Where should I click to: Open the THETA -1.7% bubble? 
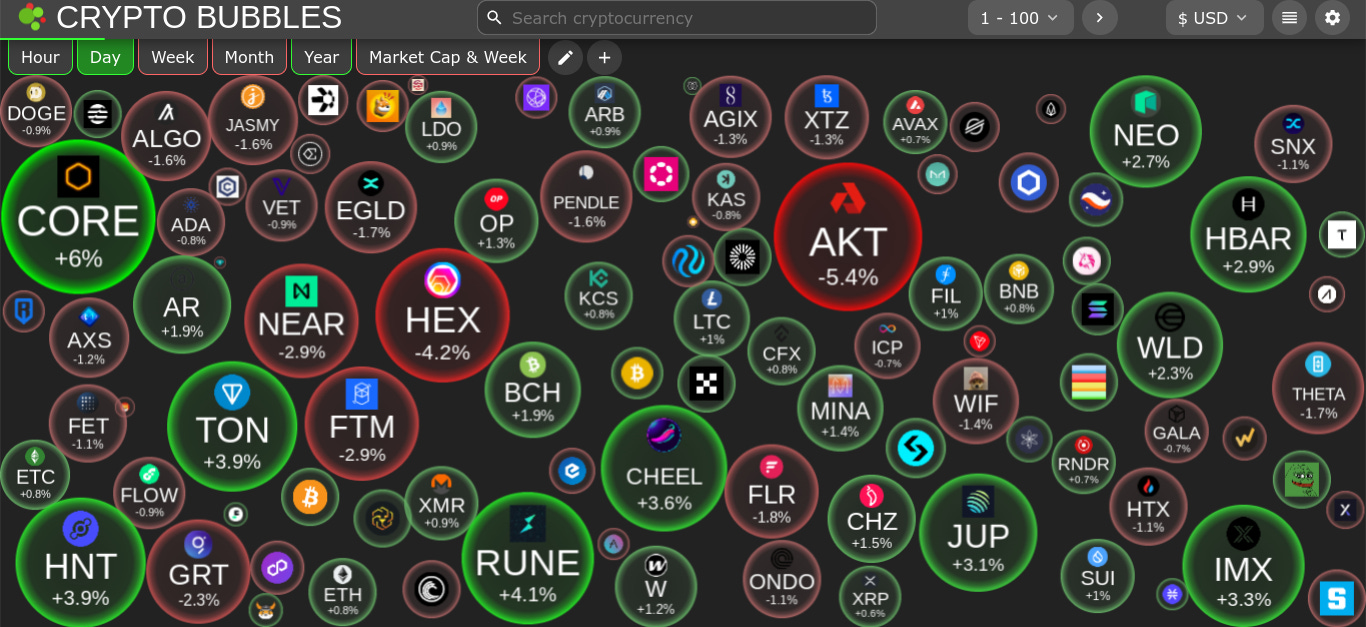coord(1318,388)
